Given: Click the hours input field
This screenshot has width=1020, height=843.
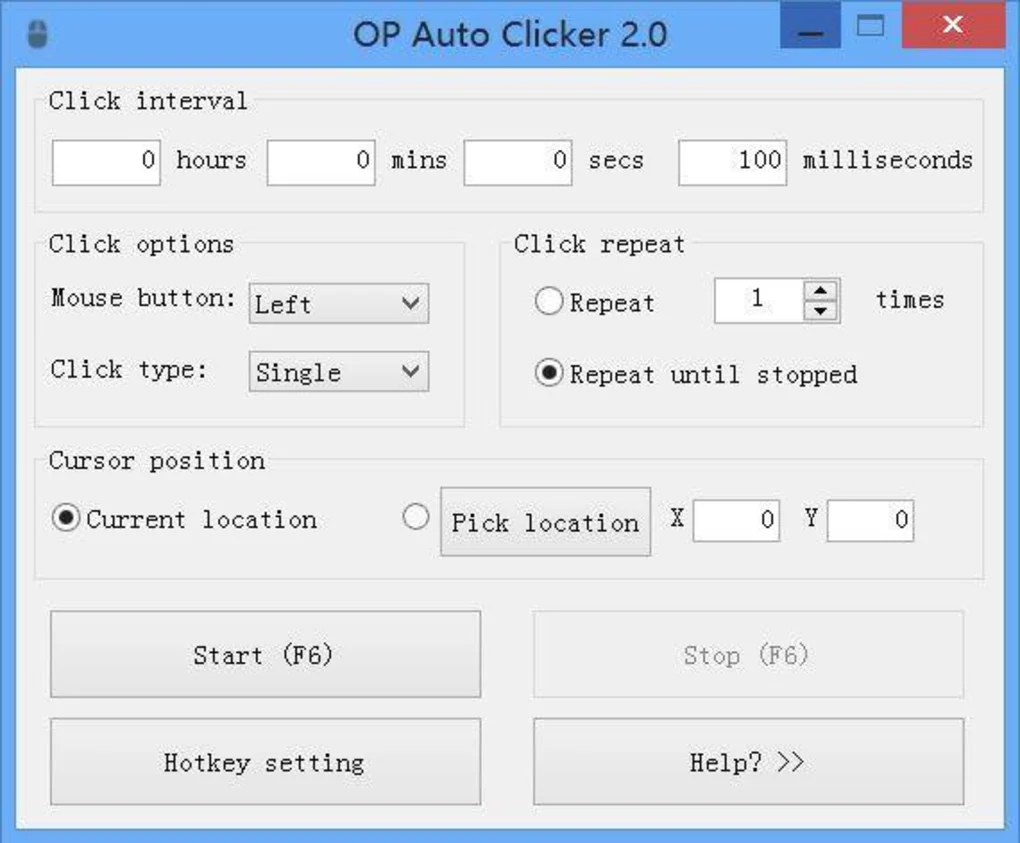Looking at the screenshot, I should pyautogui.click(x=105, y=161).
